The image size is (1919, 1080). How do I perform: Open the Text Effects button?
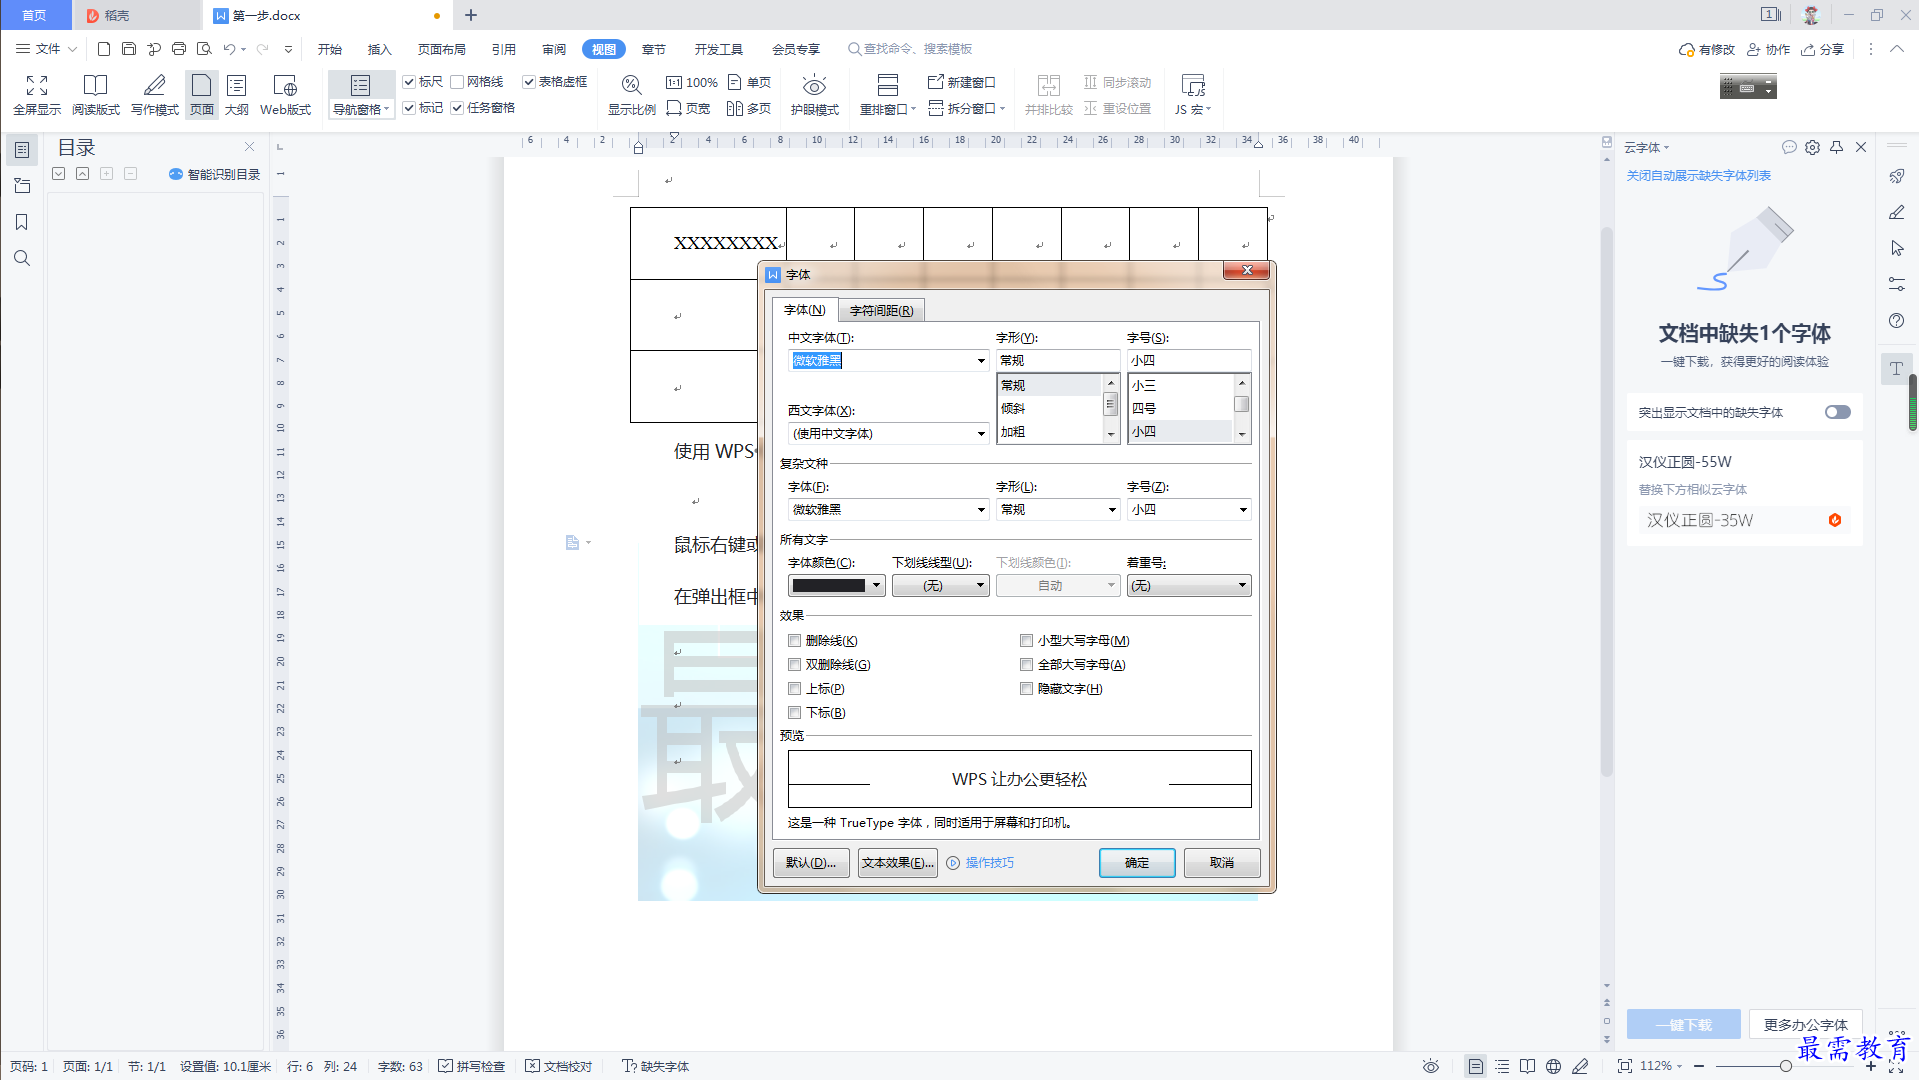[x=898, y=863]
